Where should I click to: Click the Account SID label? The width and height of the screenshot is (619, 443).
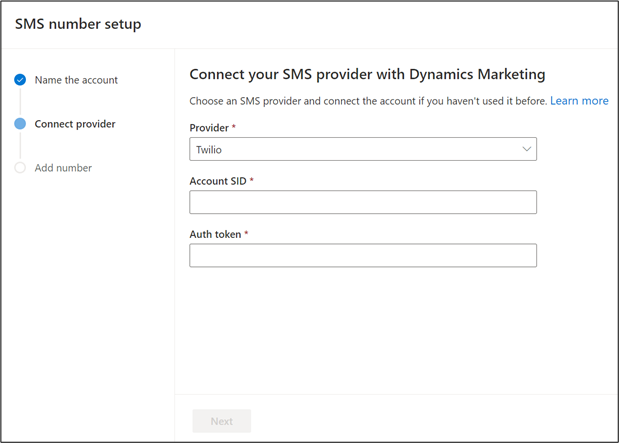(217, 181)
